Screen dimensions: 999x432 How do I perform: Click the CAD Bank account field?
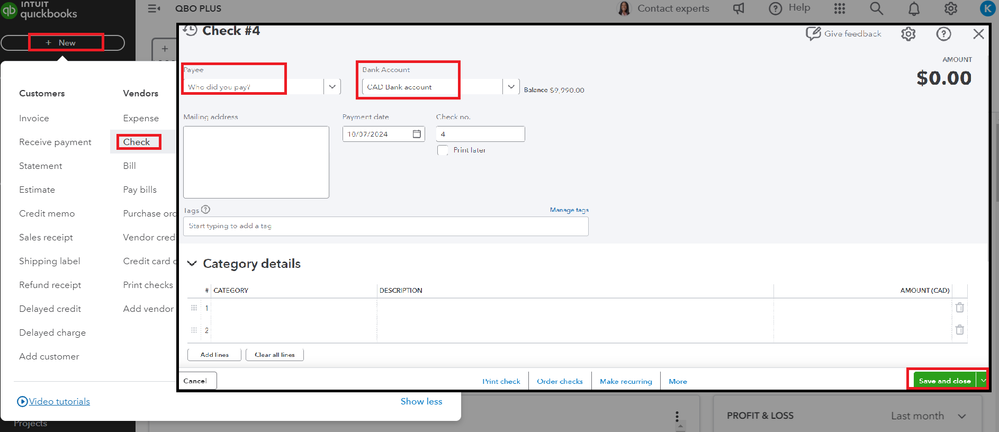(x=431, y=87)
